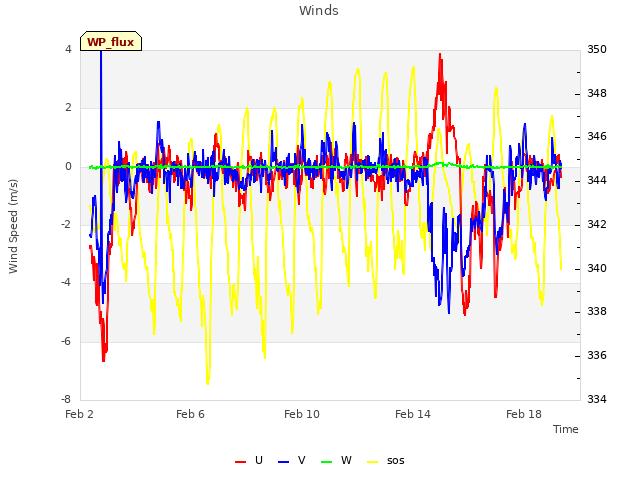The image size is (640, 480).
Task: Click the Wind Speed (m/s) axis label
Action: point(13,226)
